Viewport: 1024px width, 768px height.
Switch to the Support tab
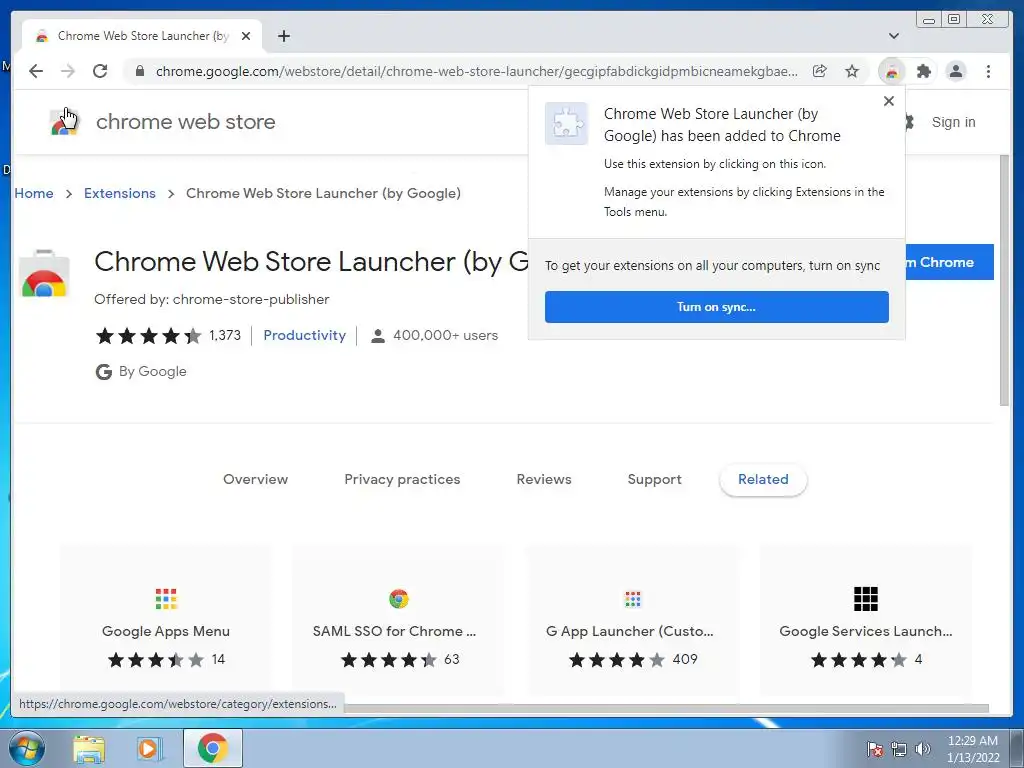654,479
